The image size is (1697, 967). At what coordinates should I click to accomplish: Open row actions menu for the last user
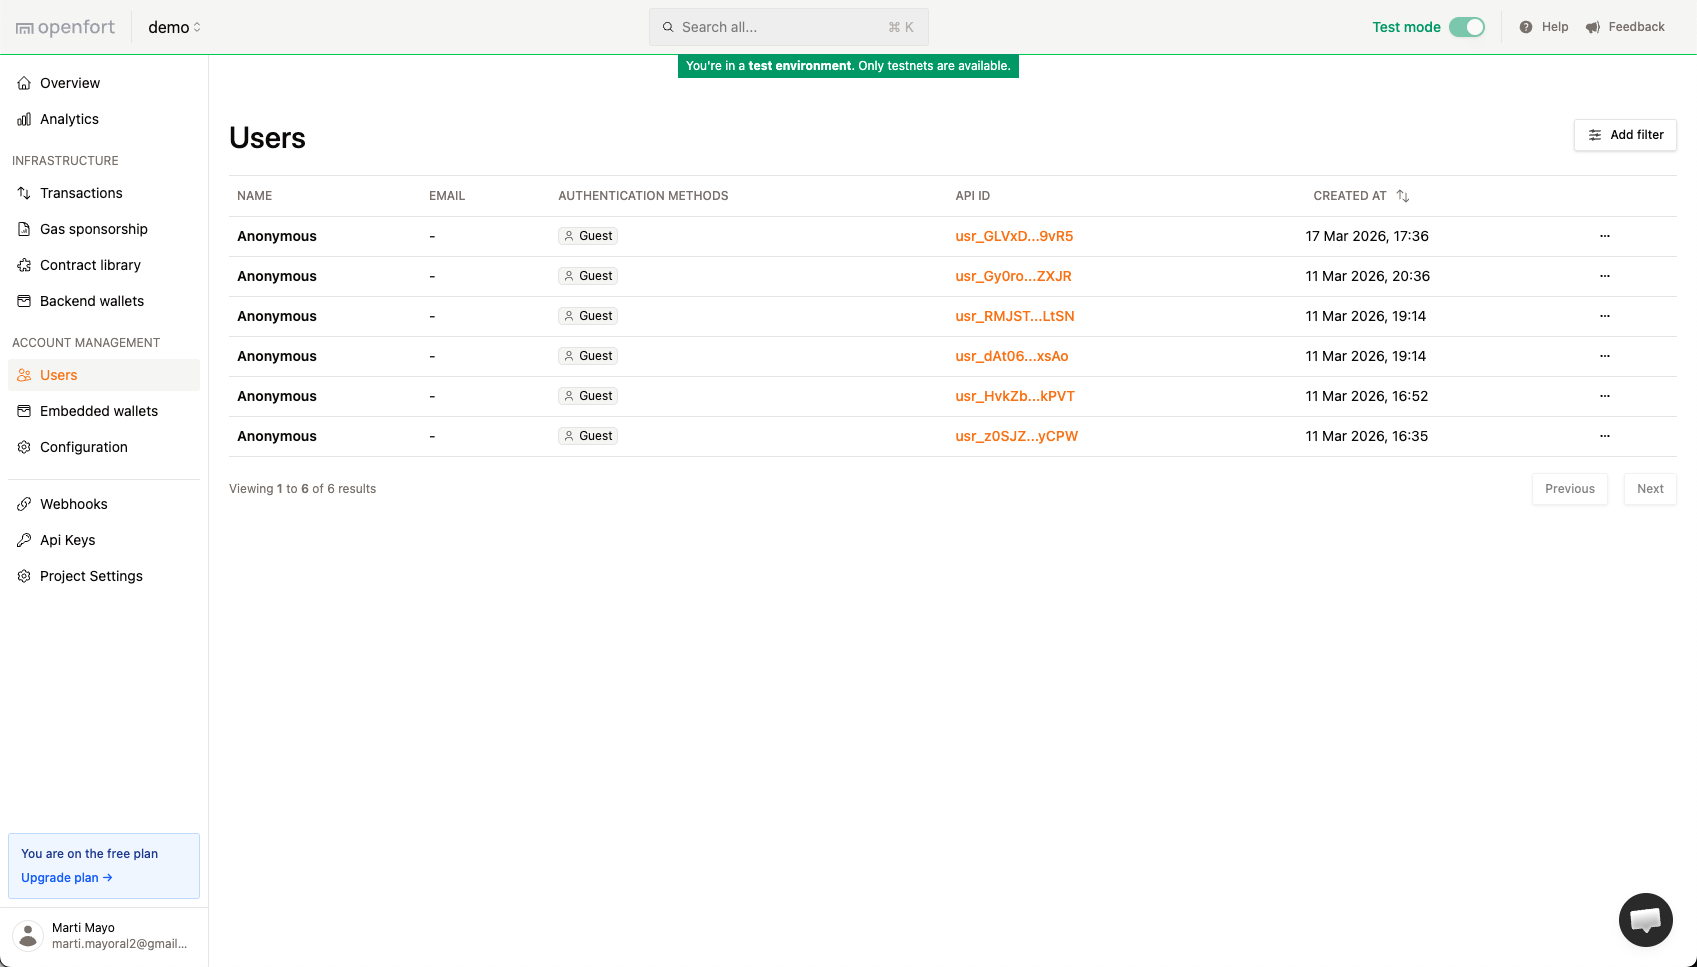[1605, 436]
